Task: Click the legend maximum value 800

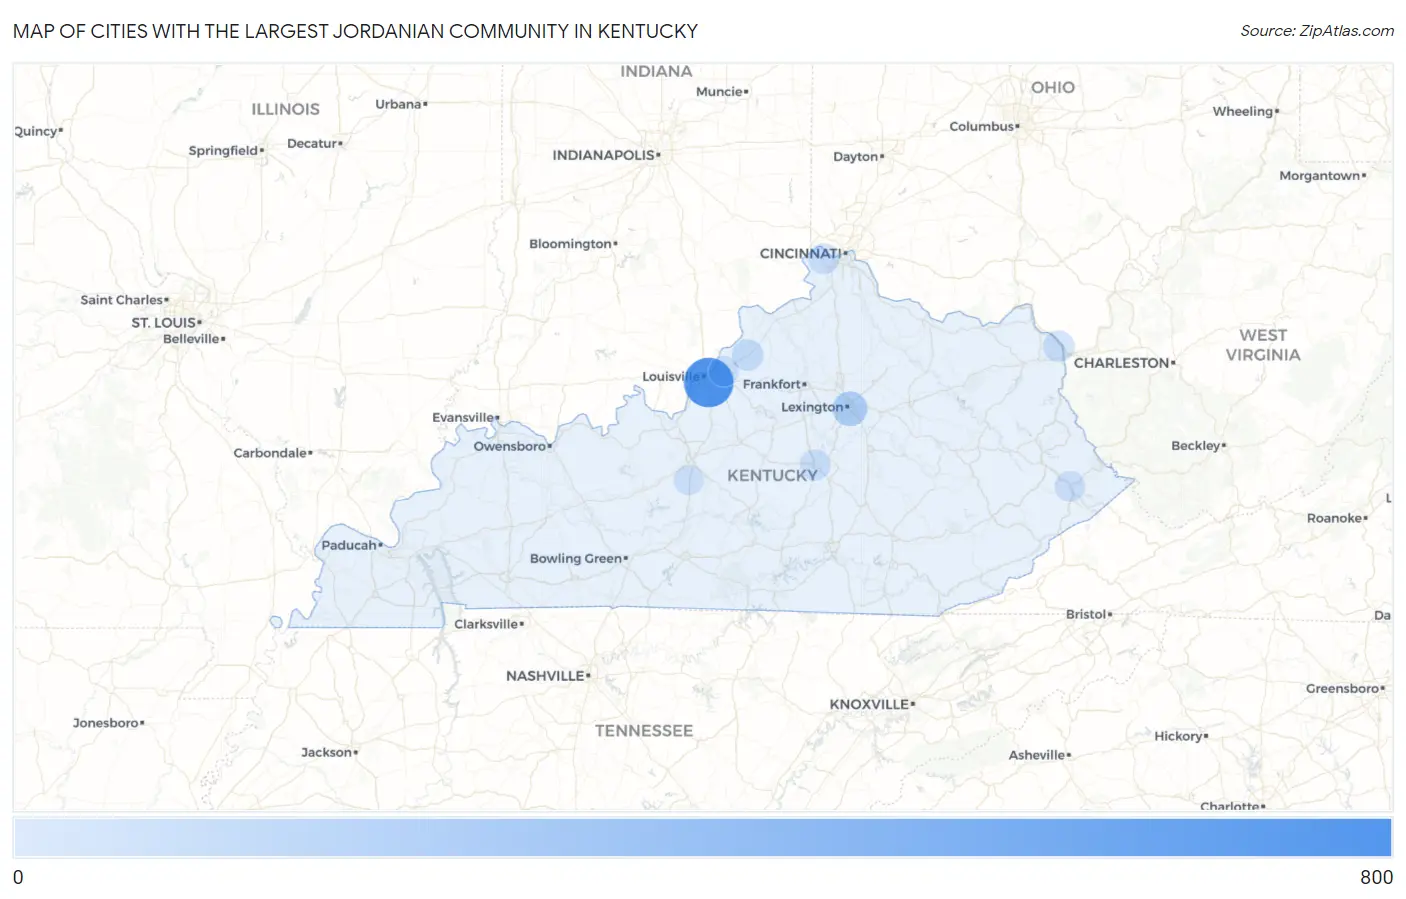Action: pyautogui.click(x=1376, y=877)
